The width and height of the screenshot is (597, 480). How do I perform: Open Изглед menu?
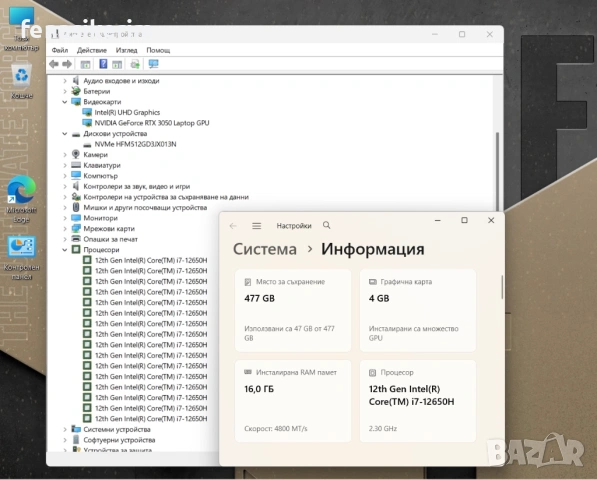coord(126,50)
